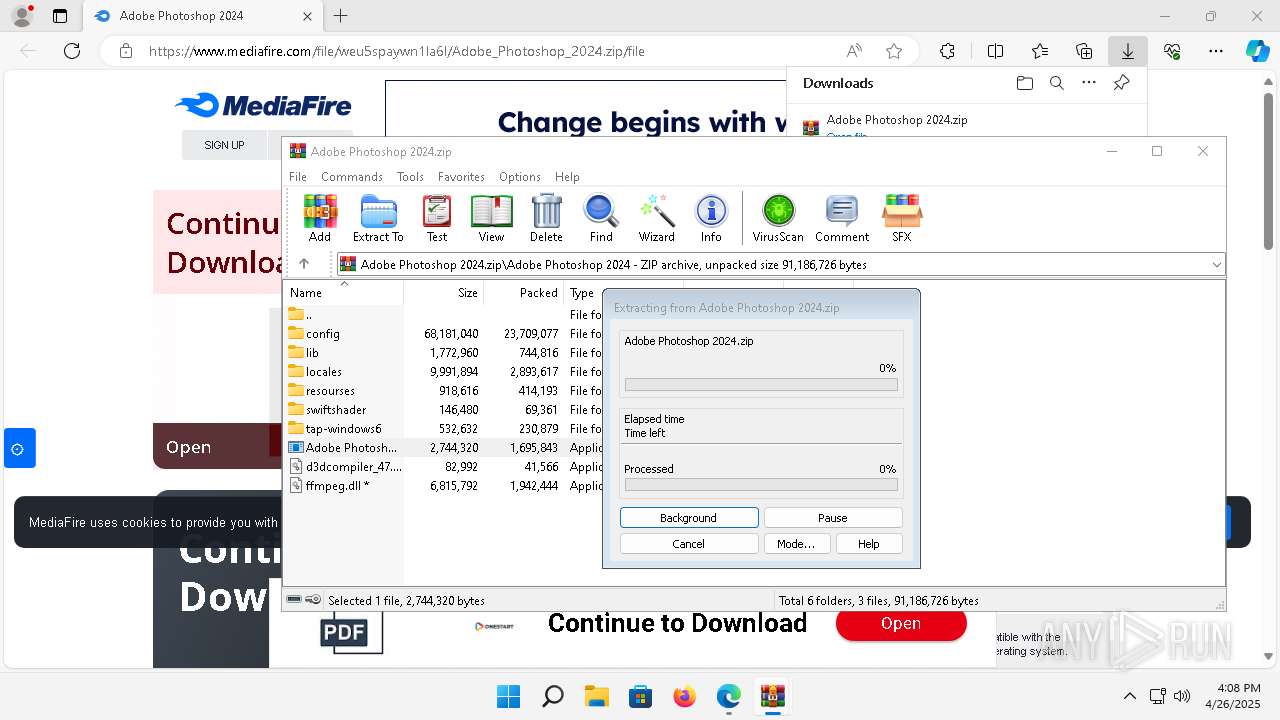Open the Favorites menu
The height and width of the screenshot is (720, 1280).
pos(461,176)
